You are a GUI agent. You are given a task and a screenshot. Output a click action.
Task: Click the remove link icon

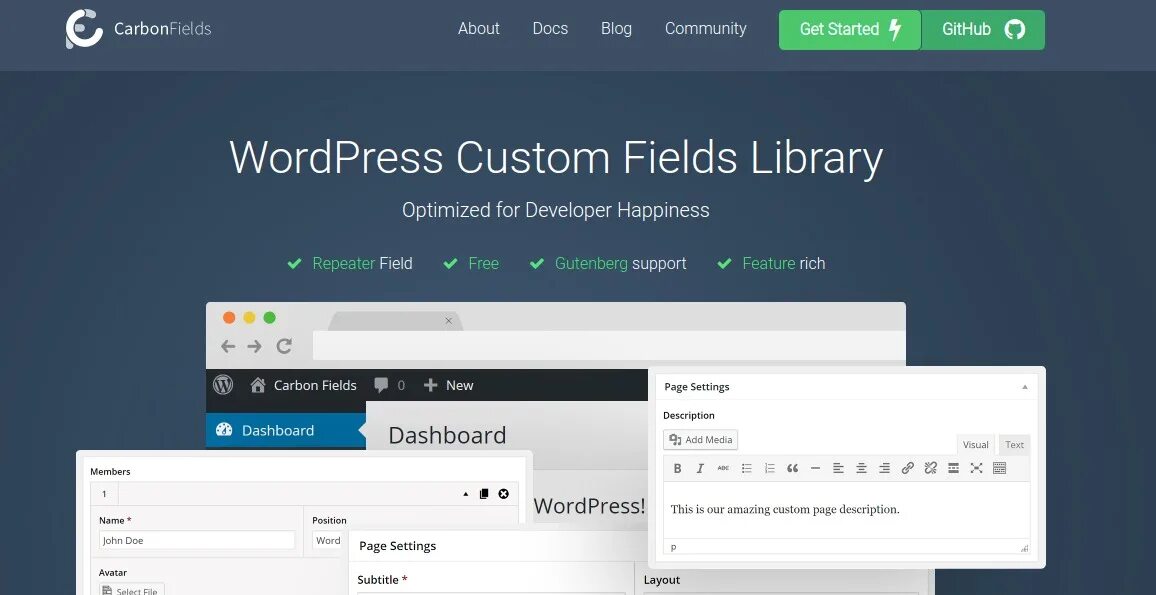(x=930, y=468)
